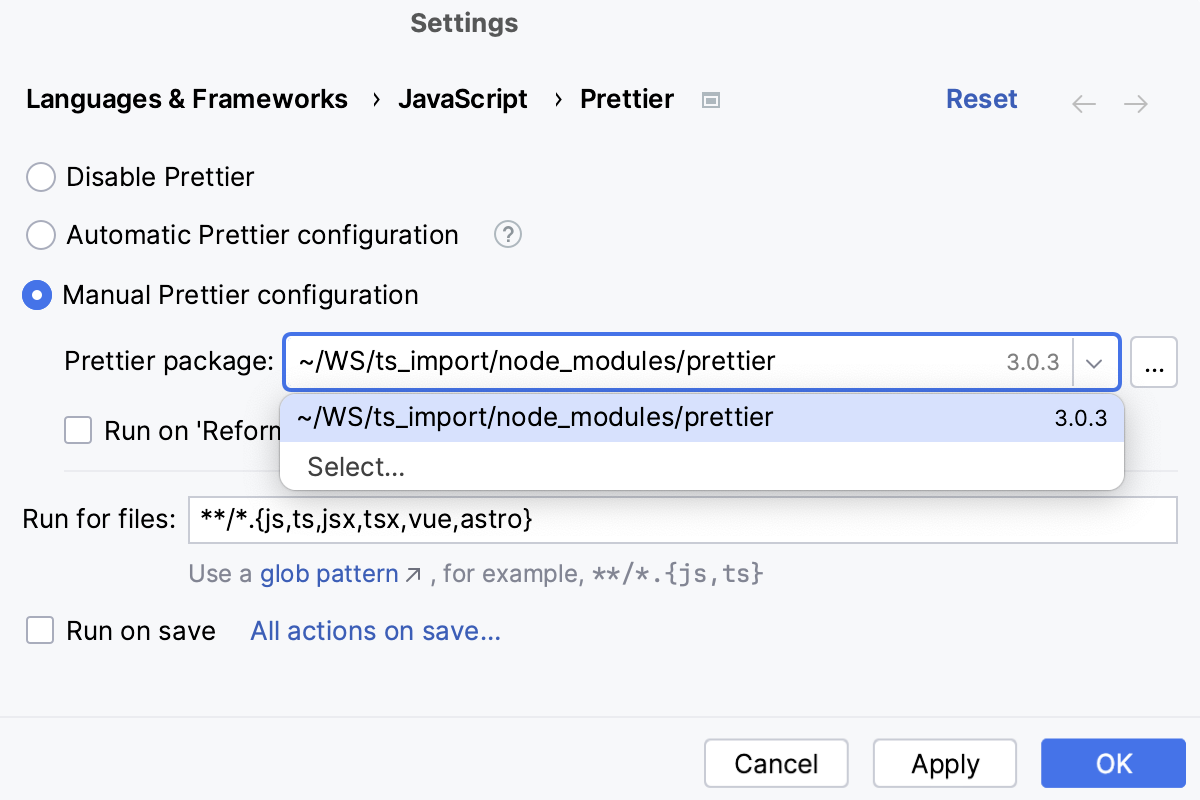Collapse the Prettier package dropdown arrow

1095,362
